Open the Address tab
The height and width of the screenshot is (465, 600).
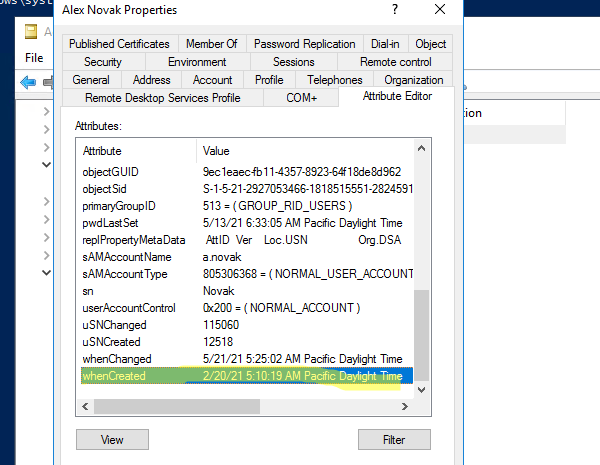click(x=152, y=80)
